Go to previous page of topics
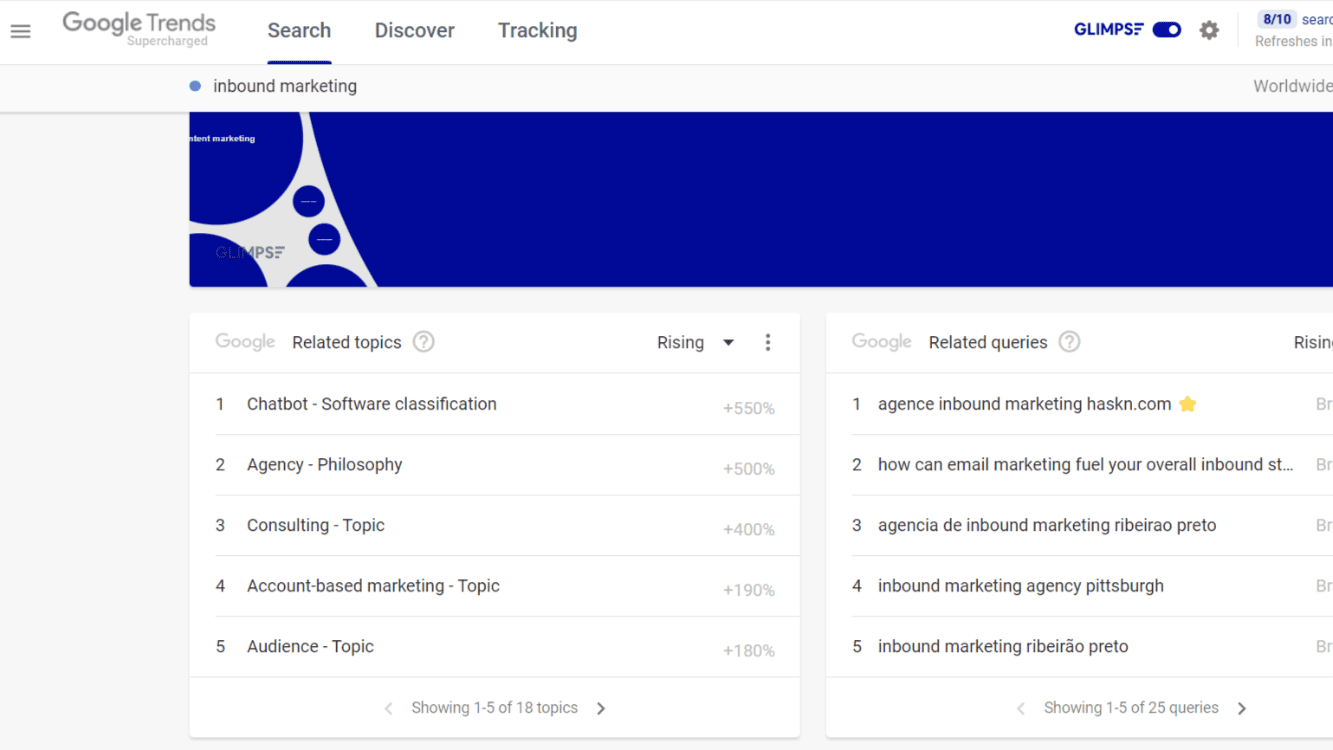Image resolution: width=1333 pixels, height=750 pixels. (389, 708)
